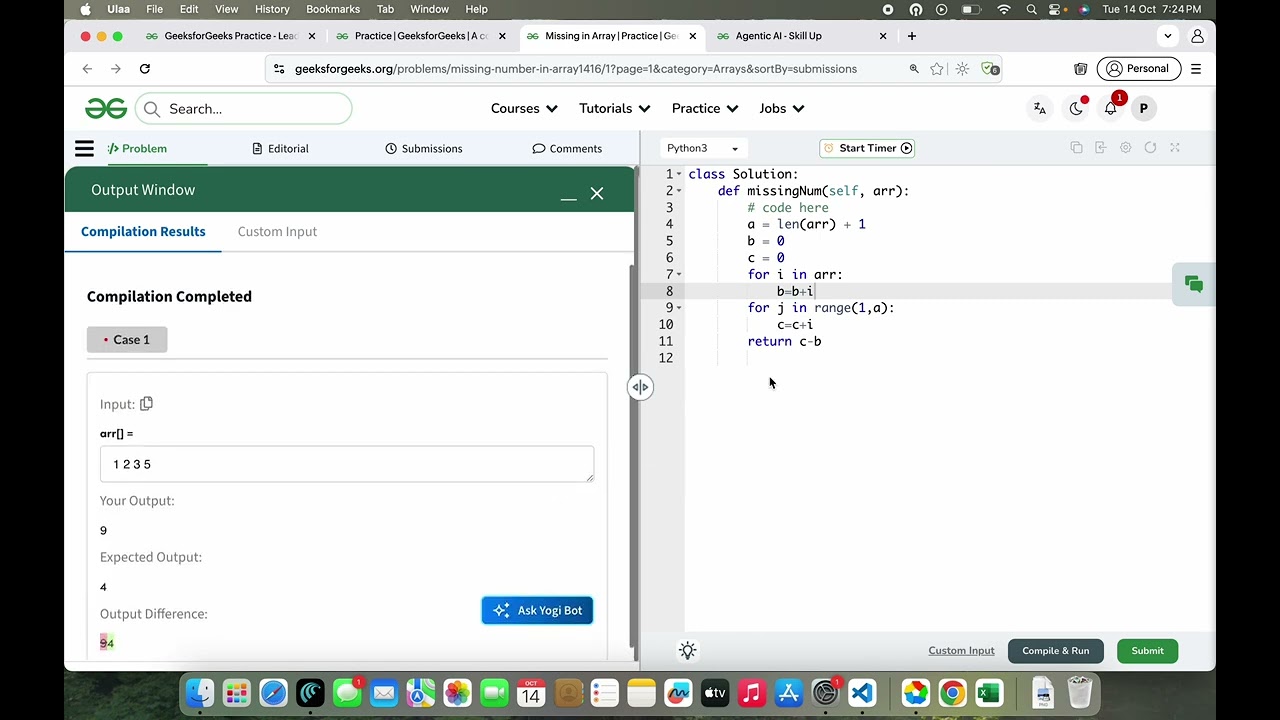
Task: Open the green chat widget
Action: pyautogui.click(x=1194, y=285)
